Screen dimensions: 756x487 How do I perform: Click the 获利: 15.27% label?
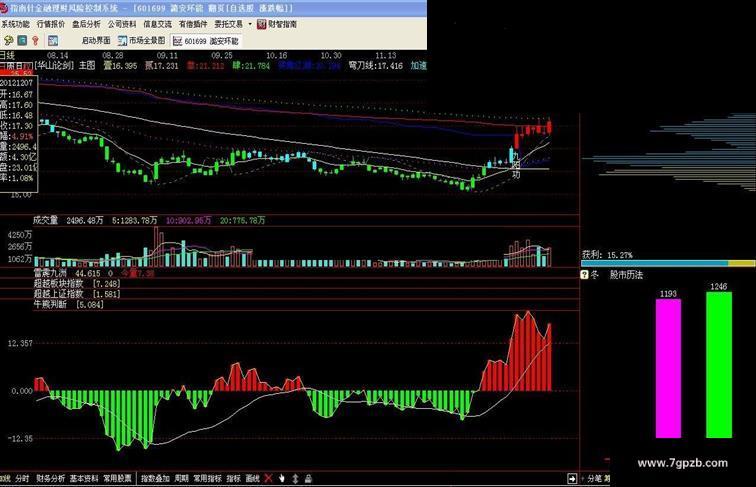tap(607, 255)
